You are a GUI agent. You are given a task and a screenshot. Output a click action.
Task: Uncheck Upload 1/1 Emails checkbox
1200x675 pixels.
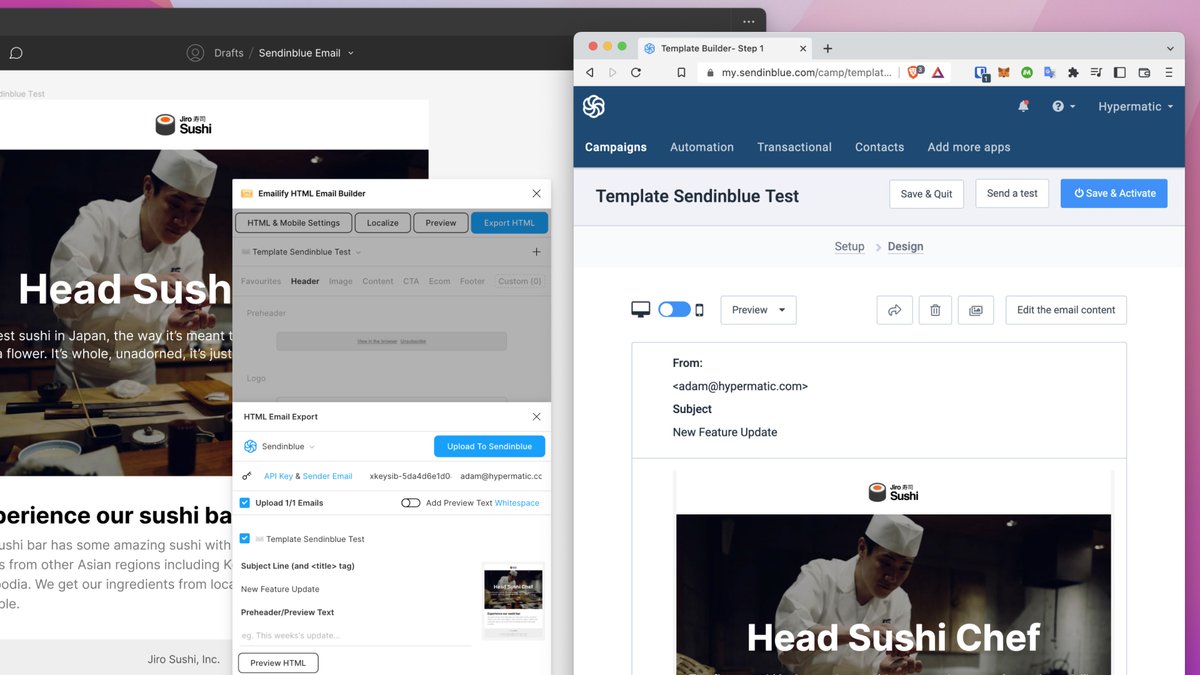(x=245, y=503)
